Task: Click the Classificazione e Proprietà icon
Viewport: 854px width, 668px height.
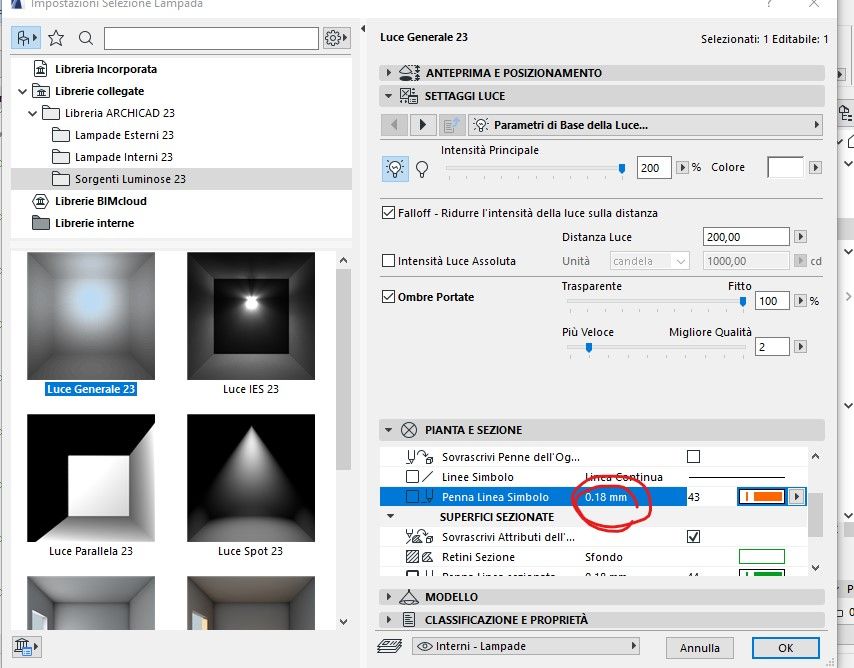Action: click(x=408, y=620)
